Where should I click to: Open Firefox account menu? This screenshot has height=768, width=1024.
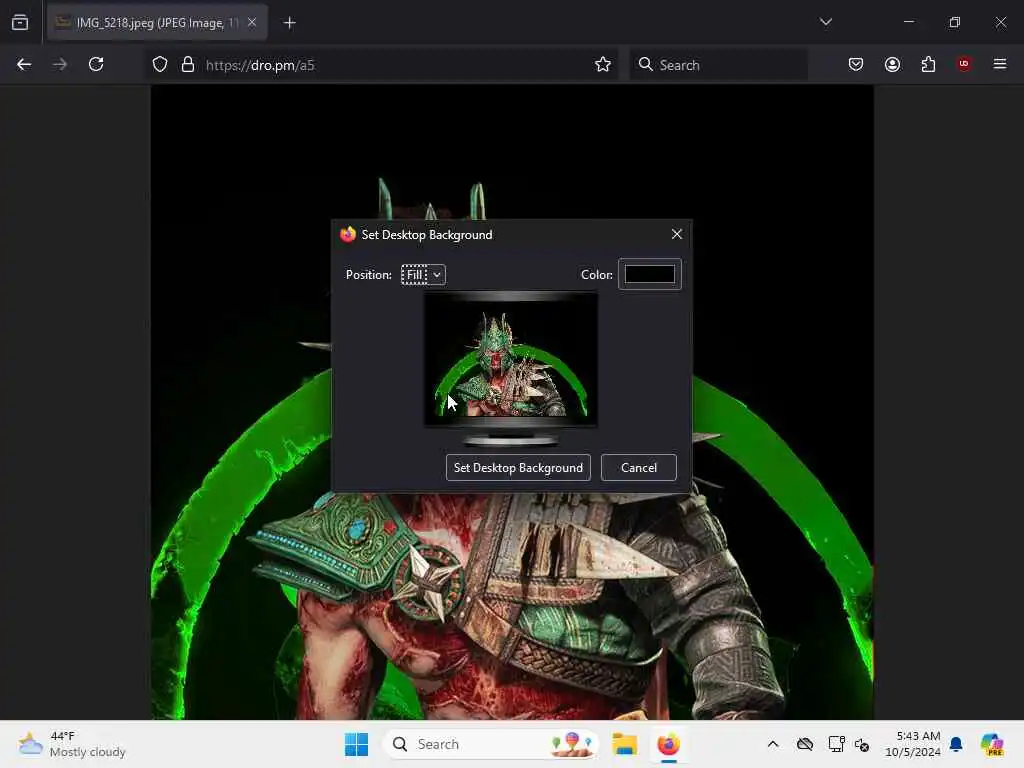coord(892,65)
